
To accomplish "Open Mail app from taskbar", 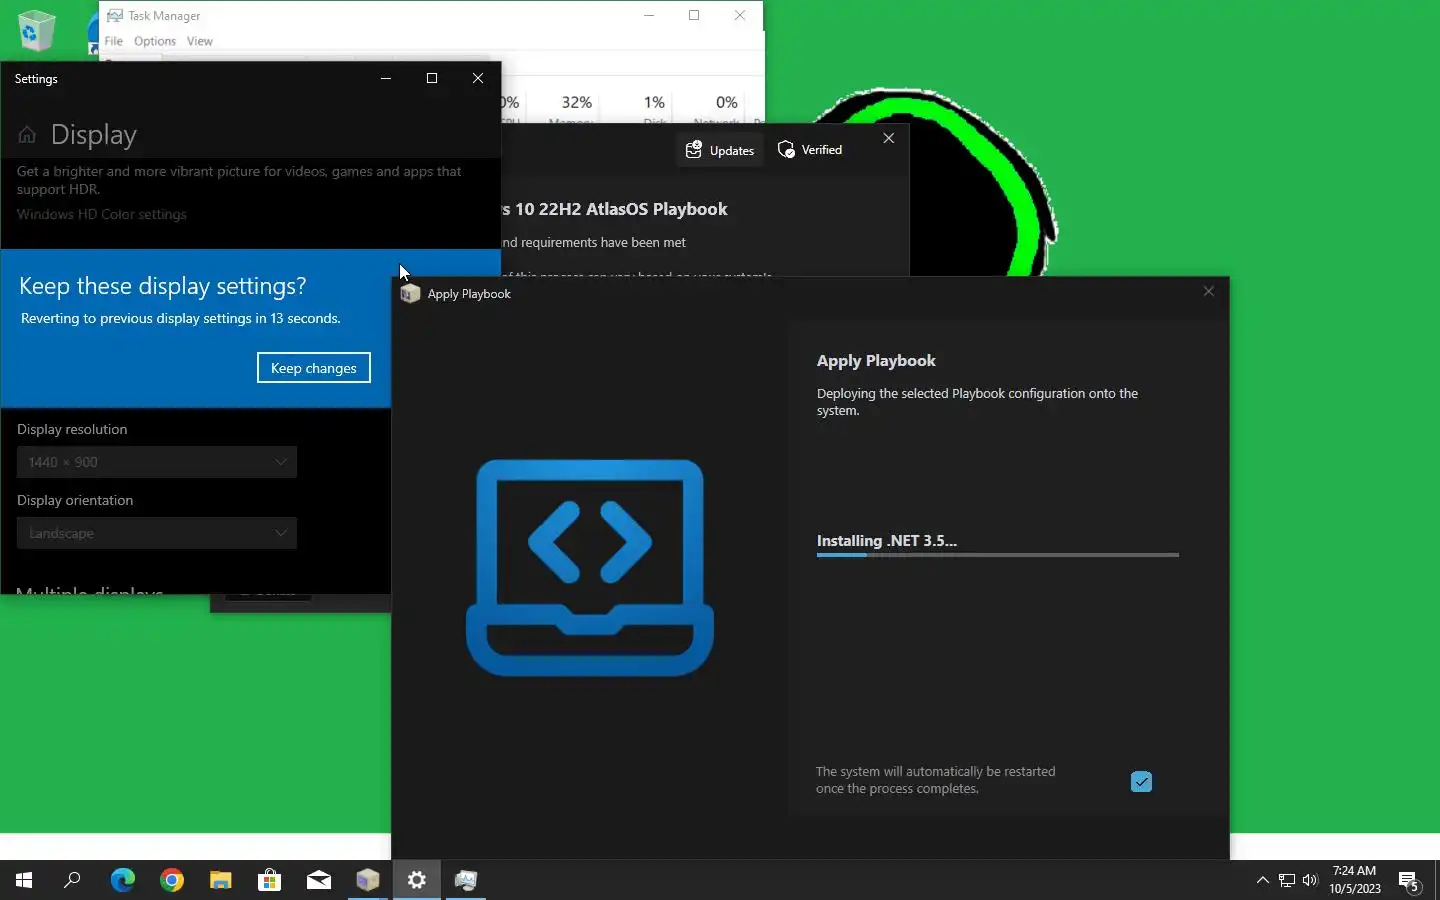I will click(319, 880).
